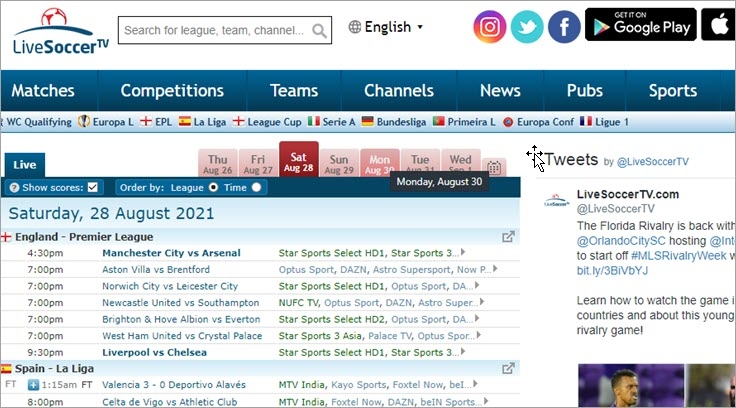This screenshot has width=736, height=408.
Task: Open La Liga pop-out icon
Action: (x=508, y=369)
